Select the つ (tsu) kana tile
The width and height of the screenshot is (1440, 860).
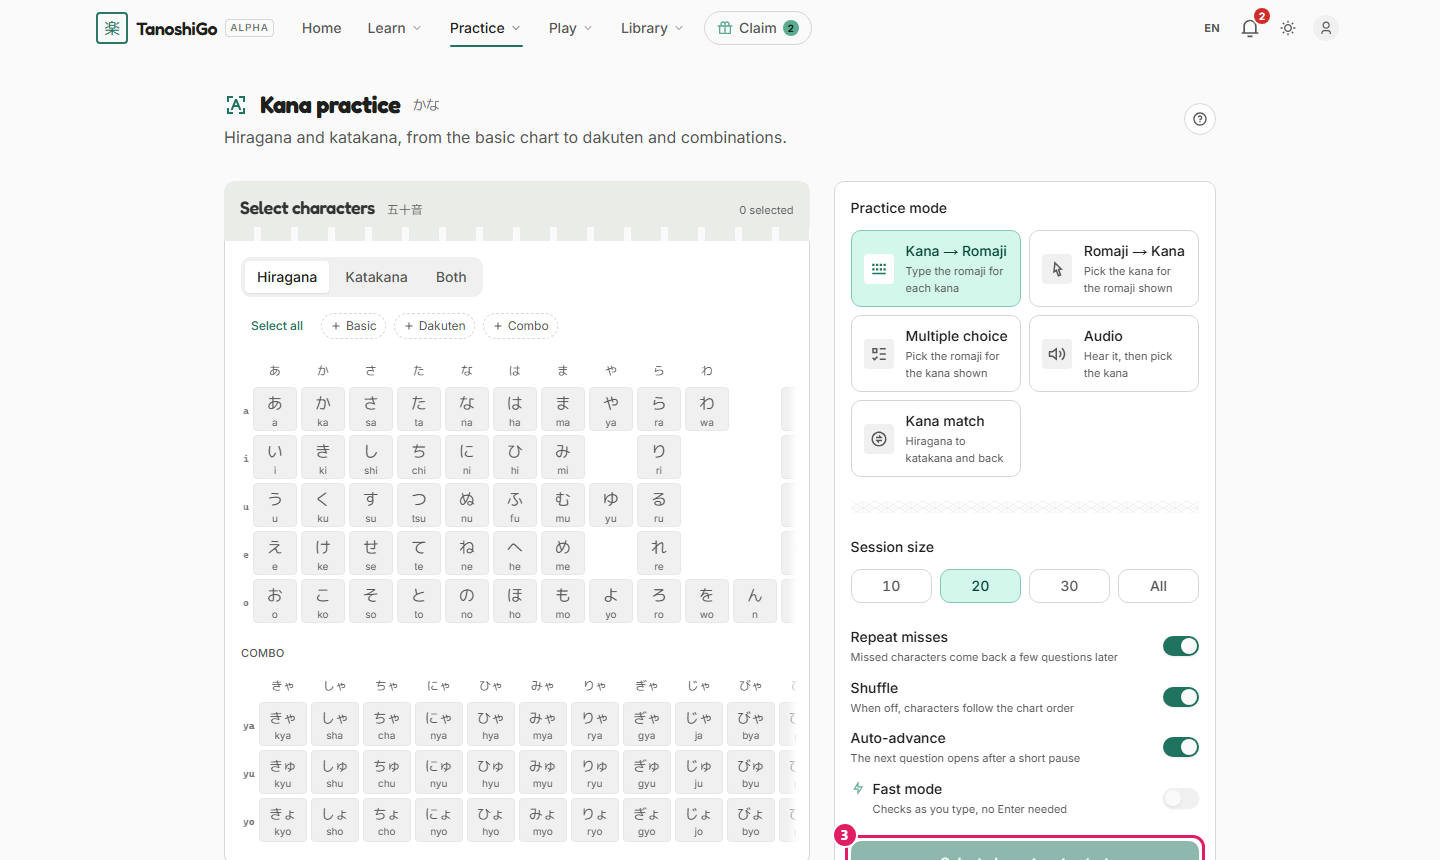pyautogui.click(x=419, y=505)
